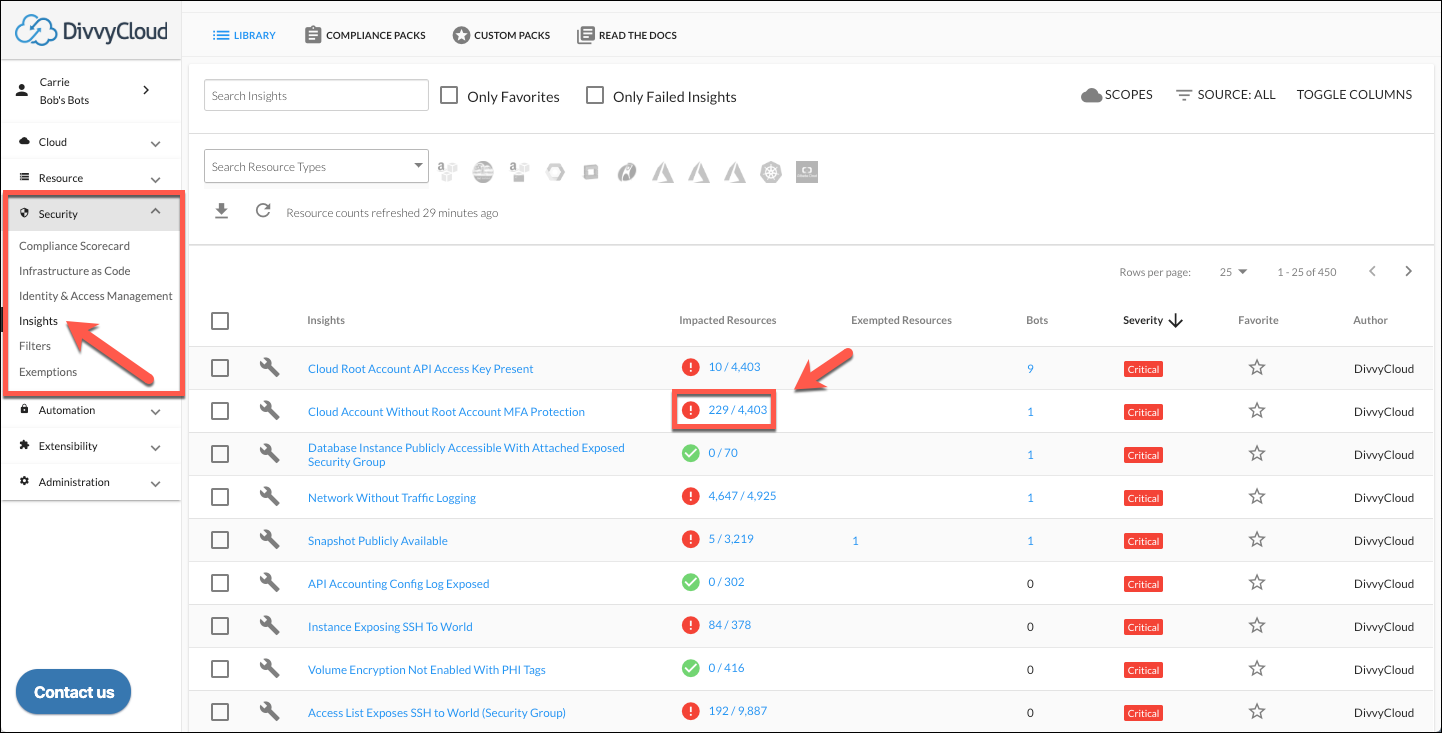1442x733 pixels.
Task: Open the Snapshot Publicly Available insight link
Action: (378, 541)
